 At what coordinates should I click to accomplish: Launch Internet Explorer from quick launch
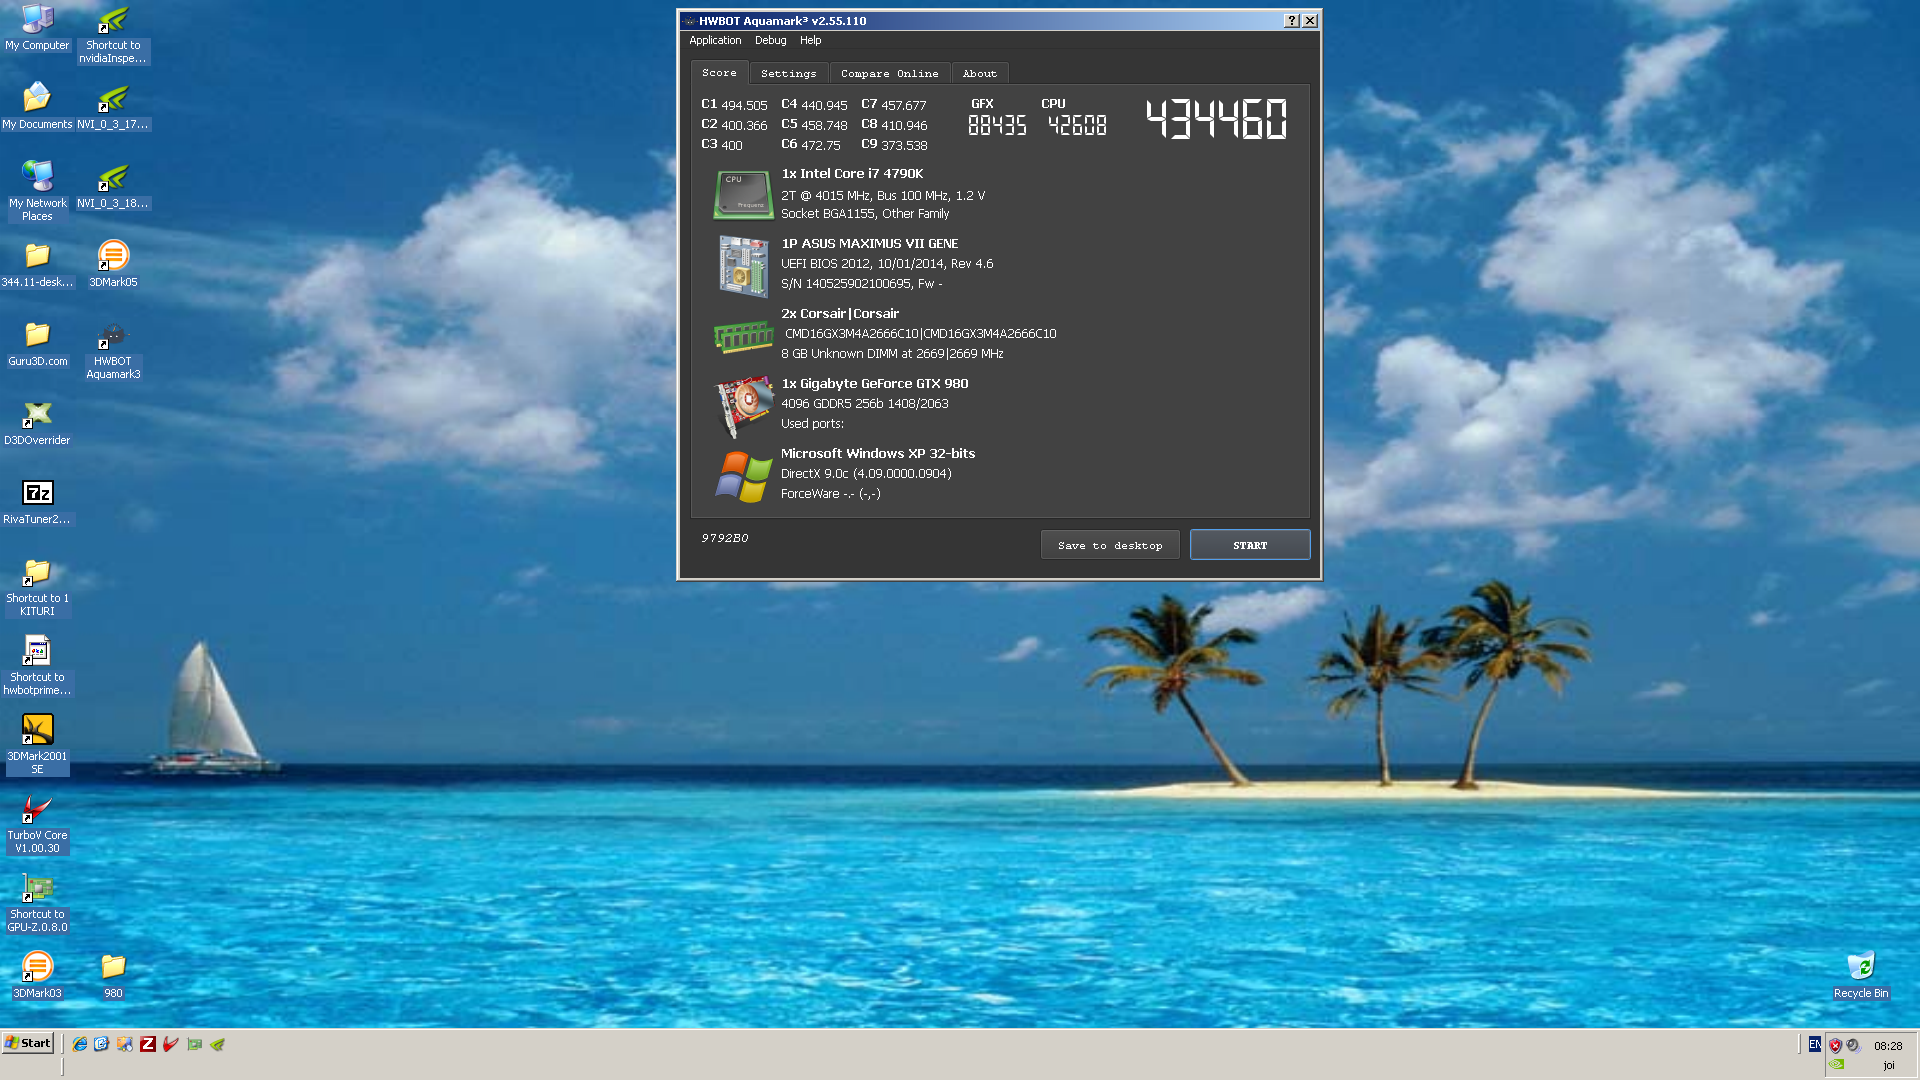(79, 1044)
